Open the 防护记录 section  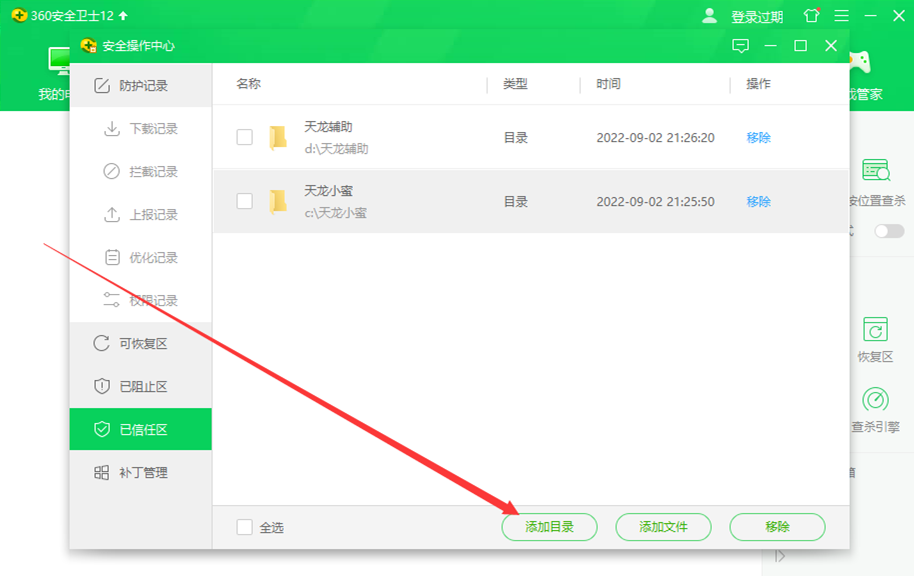pos(140,86)
